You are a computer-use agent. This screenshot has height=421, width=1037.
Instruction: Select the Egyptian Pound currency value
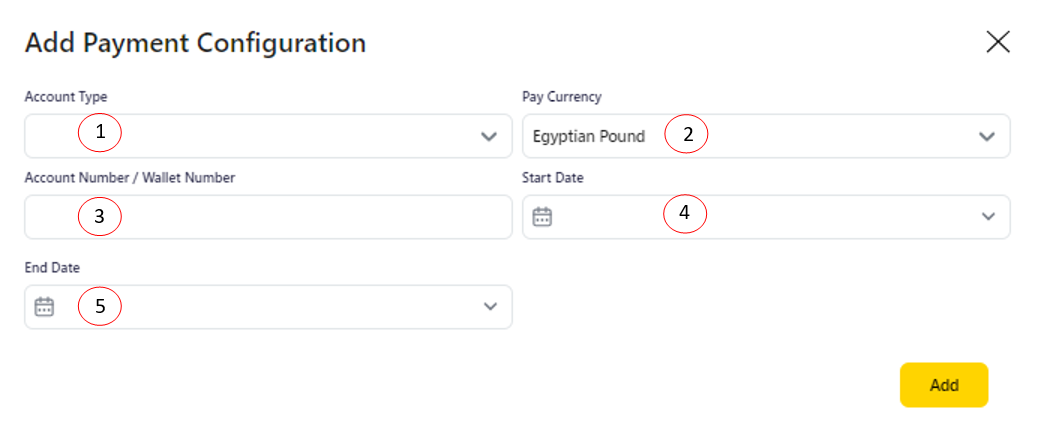[x=589, y=136]
